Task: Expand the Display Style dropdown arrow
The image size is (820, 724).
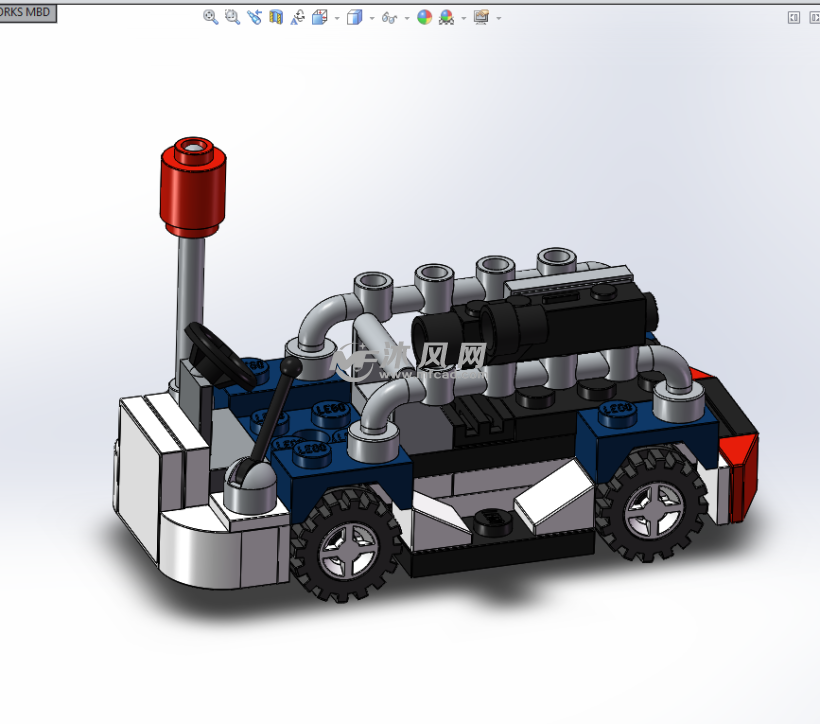Action: coord(371,18)
